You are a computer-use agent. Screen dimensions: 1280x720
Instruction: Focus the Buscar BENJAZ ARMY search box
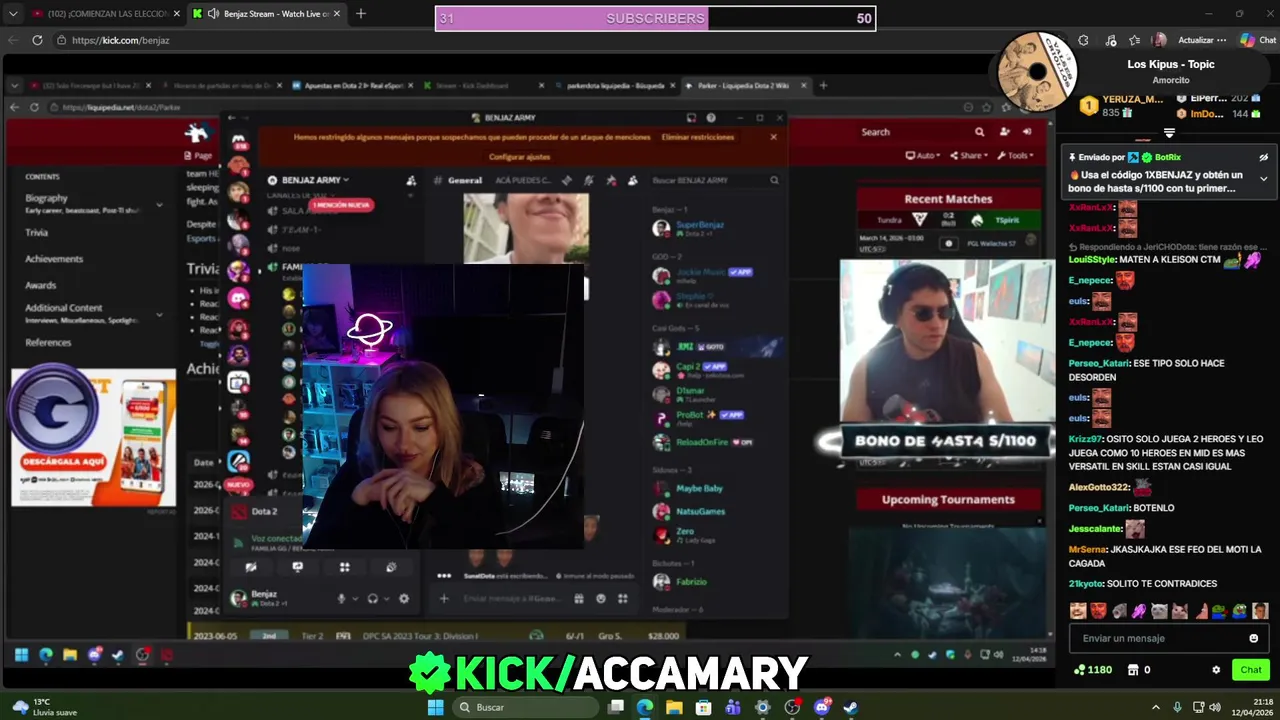(714, 180)
